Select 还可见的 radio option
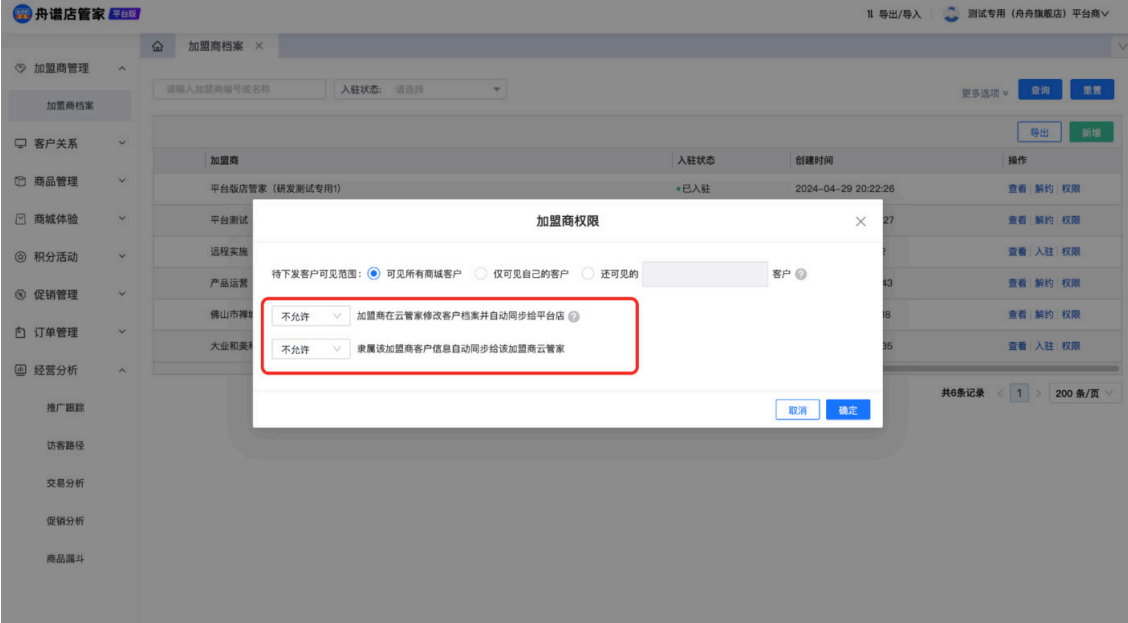Image resolution: width=1128 pixels, height=623 pixels. tap(588, 274)
